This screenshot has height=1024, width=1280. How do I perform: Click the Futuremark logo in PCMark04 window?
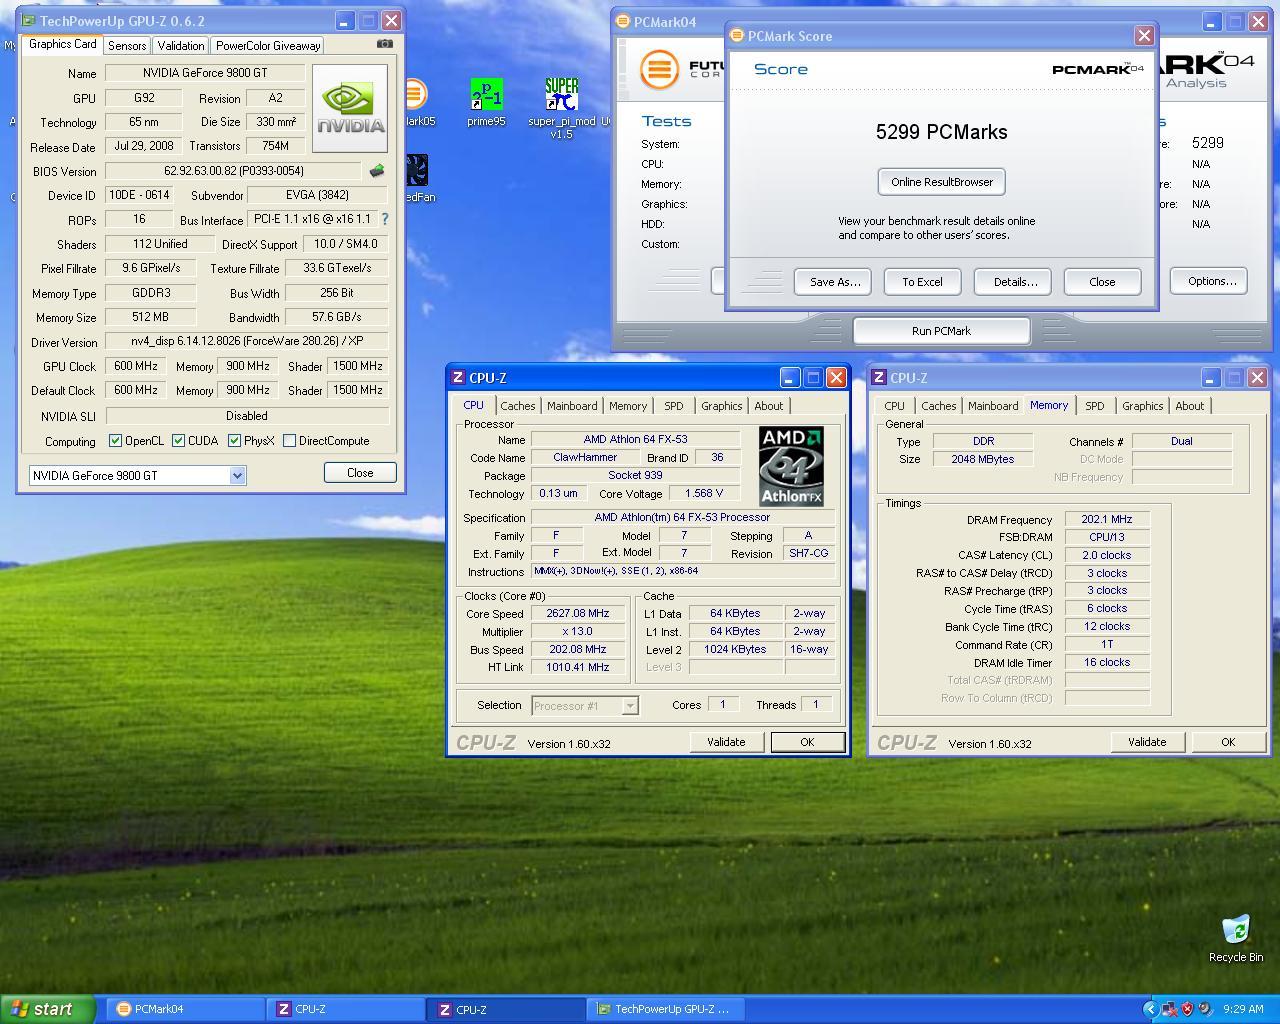659,69
